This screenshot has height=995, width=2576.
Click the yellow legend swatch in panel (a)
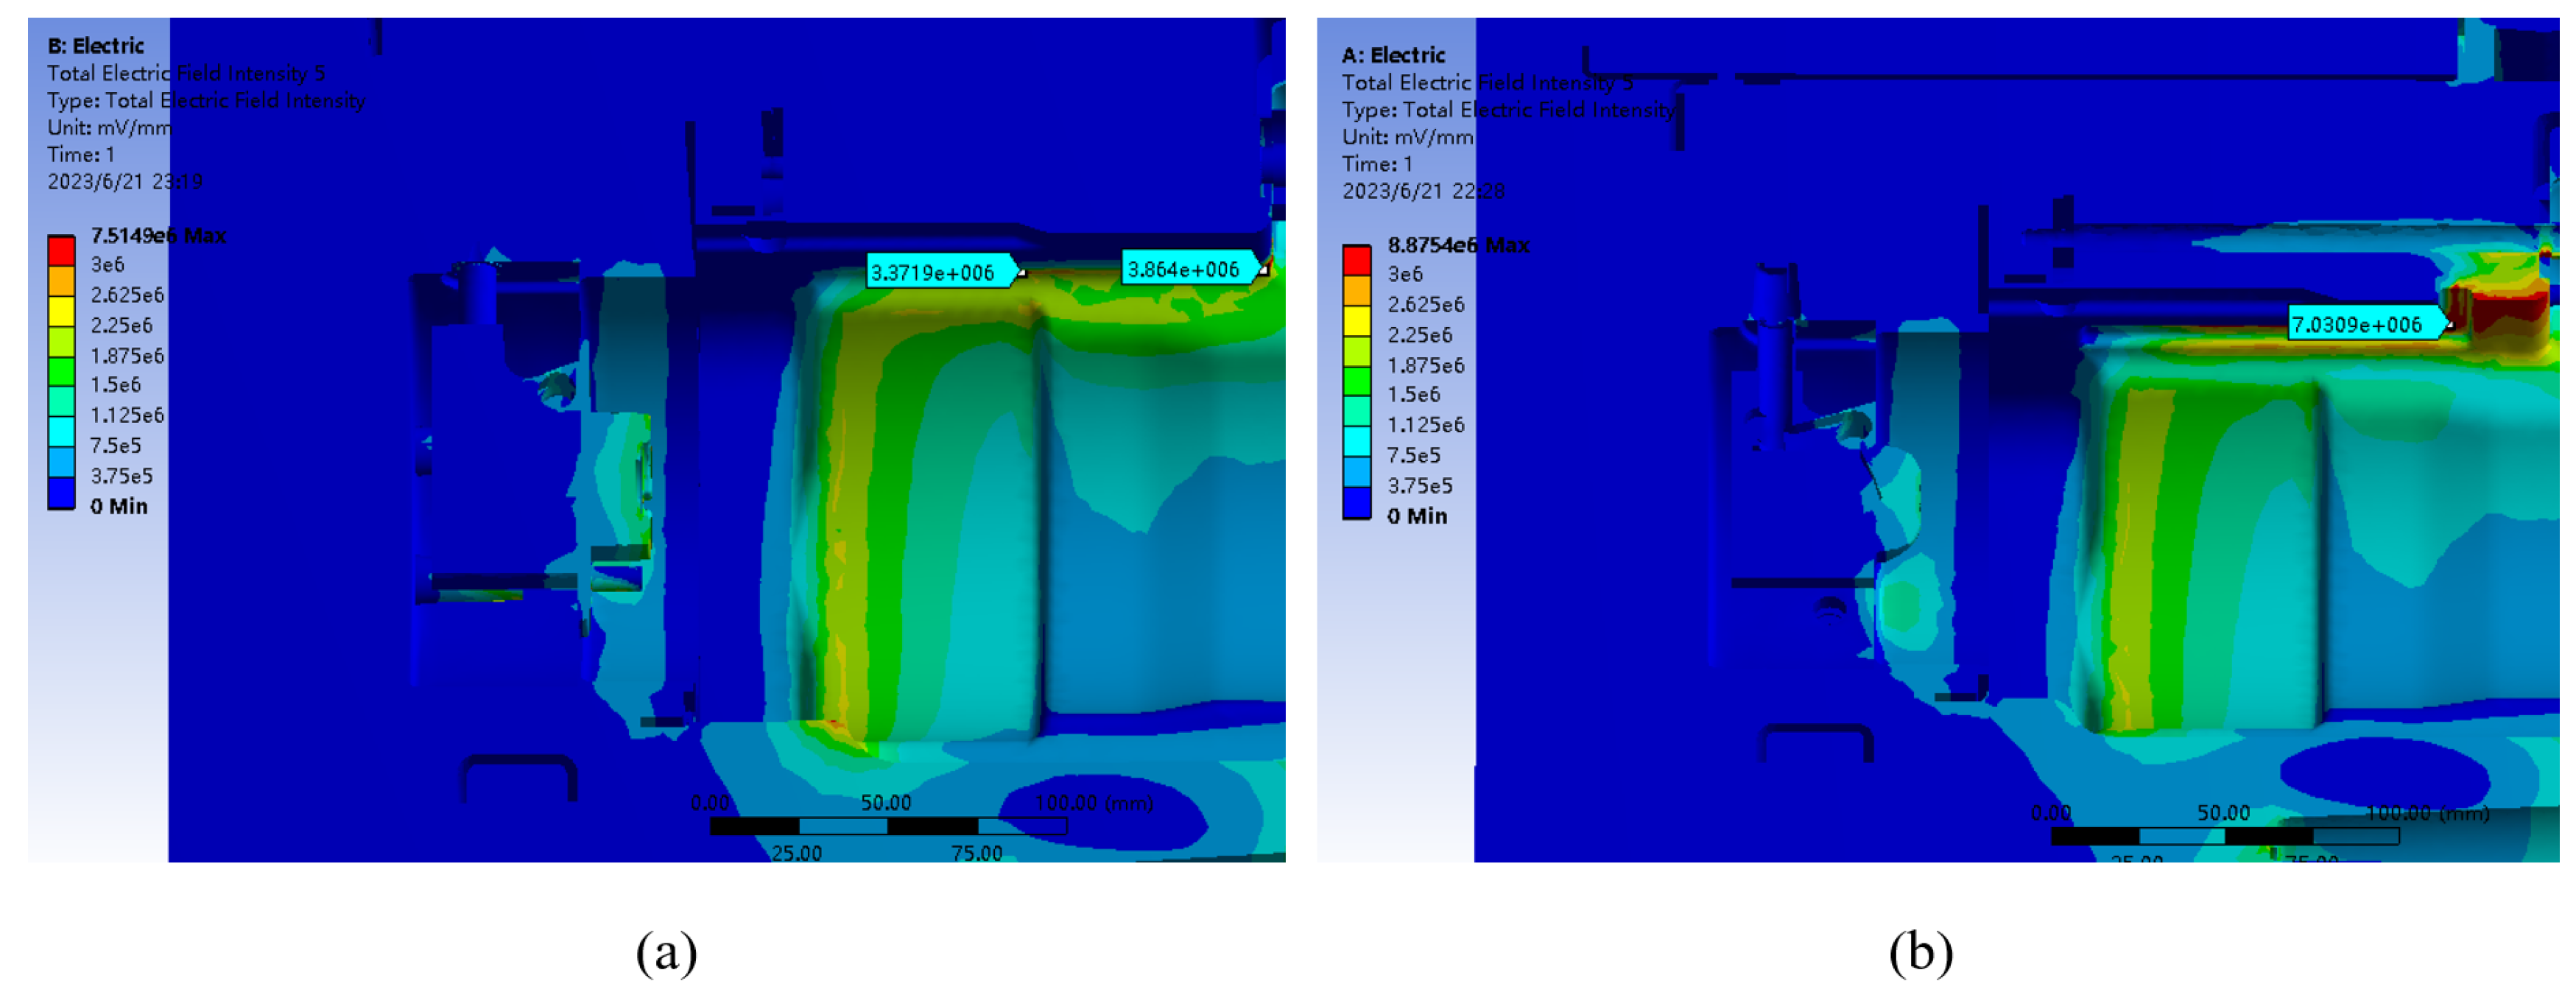(x=61, y=311)
